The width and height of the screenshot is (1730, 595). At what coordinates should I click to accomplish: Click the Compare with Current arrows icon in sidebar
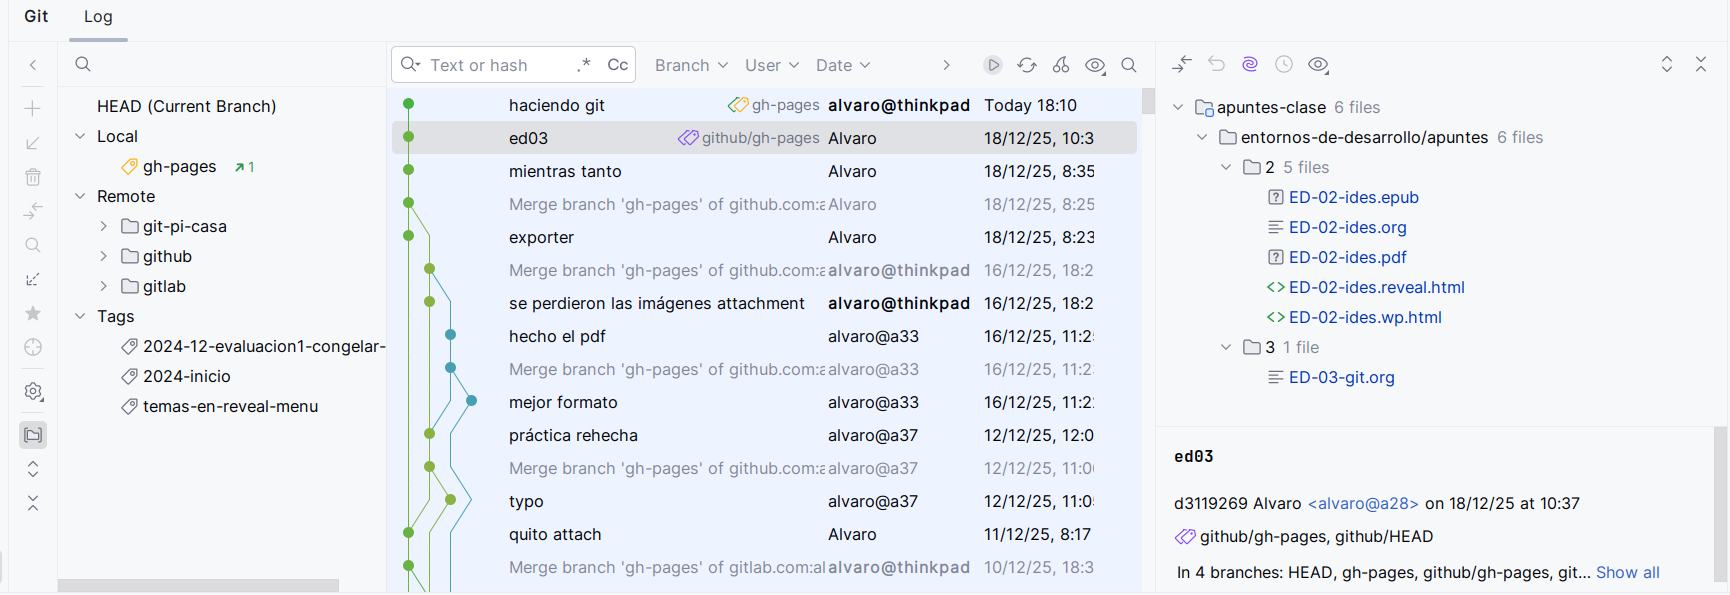pos(33,211)
